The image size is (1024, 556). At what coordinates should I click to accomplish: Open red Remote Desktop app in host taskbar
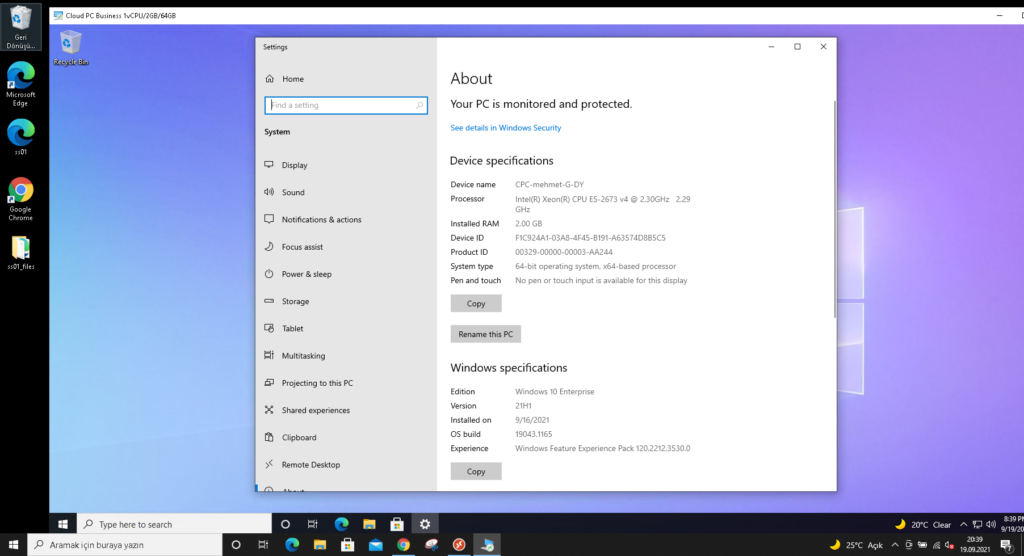pos(459,545)
